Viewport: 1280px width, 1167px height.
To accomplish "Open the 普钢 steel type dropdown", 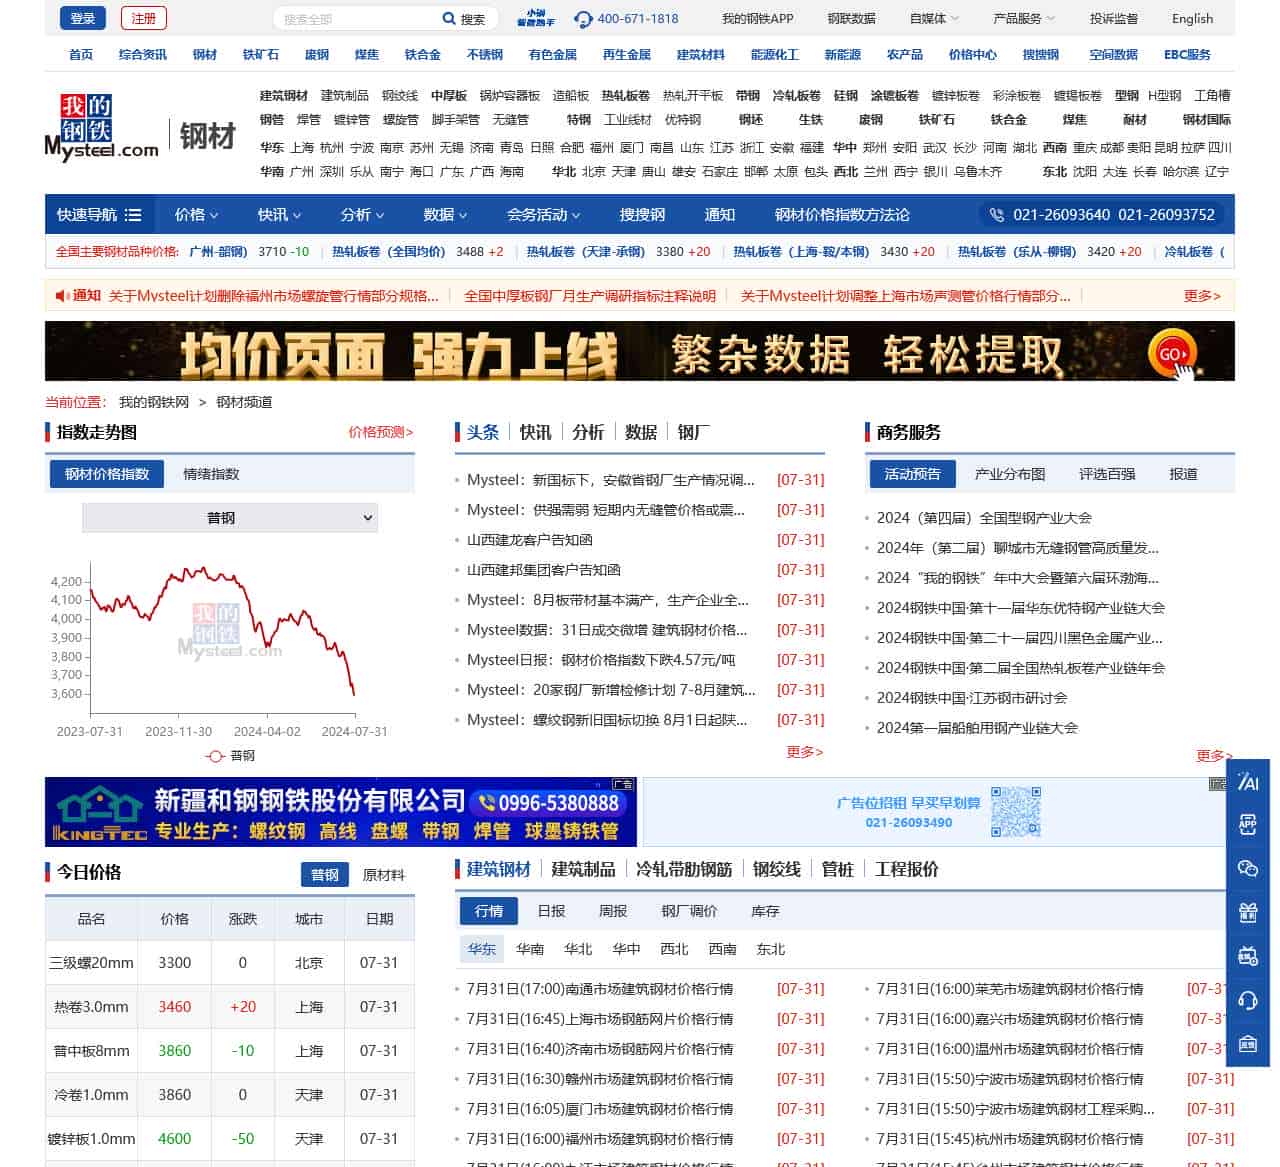I will [x=229, y=518].
